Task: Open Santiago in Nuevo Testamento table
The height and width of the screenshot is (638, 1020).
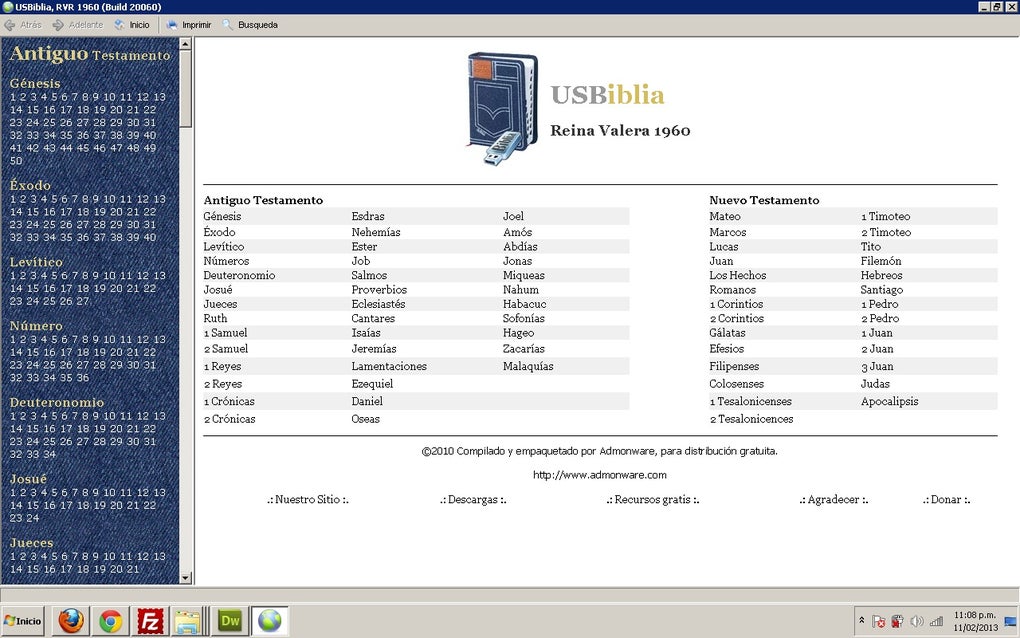Action: pos(882,290)
